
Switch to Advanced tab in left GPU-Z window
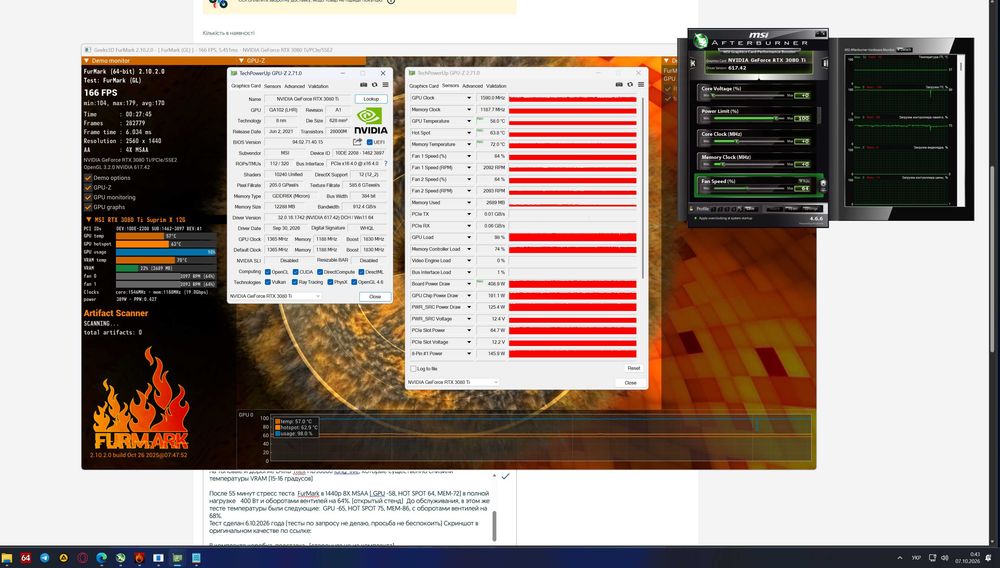(294, 86)
